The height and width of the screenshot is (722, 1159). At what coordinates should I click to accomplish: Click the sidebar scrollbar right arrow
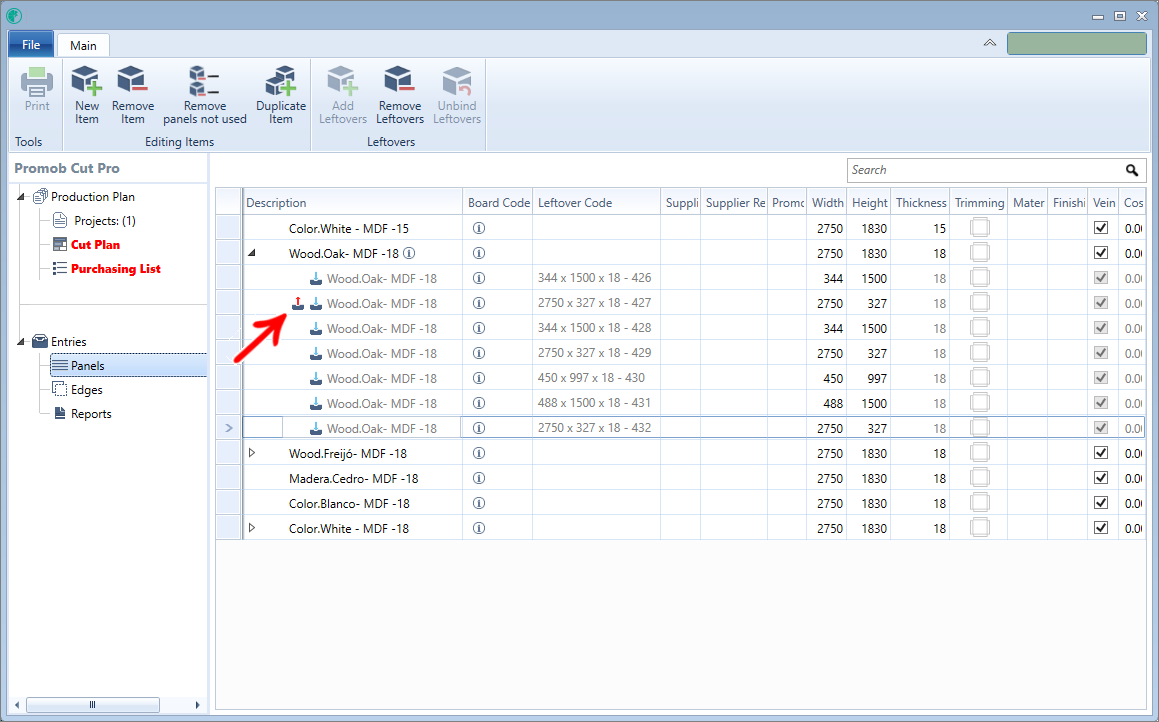coord(197,705)
